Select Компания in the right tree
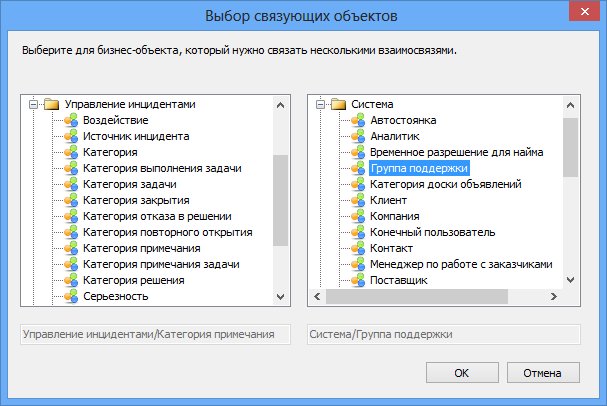Image resolution: width=607 pixels, height=406 pixels. (x=394, y=216)
